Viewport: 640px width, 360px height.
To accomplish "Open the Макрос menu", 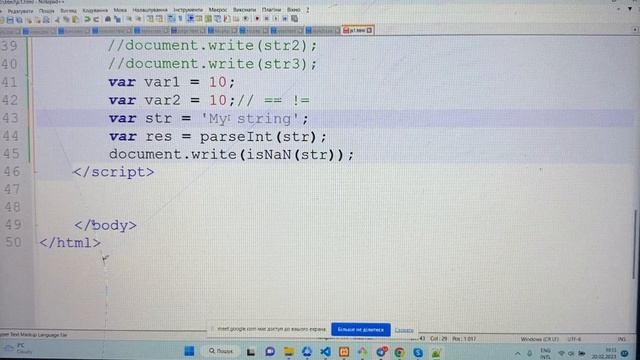I will coord(218,10).
